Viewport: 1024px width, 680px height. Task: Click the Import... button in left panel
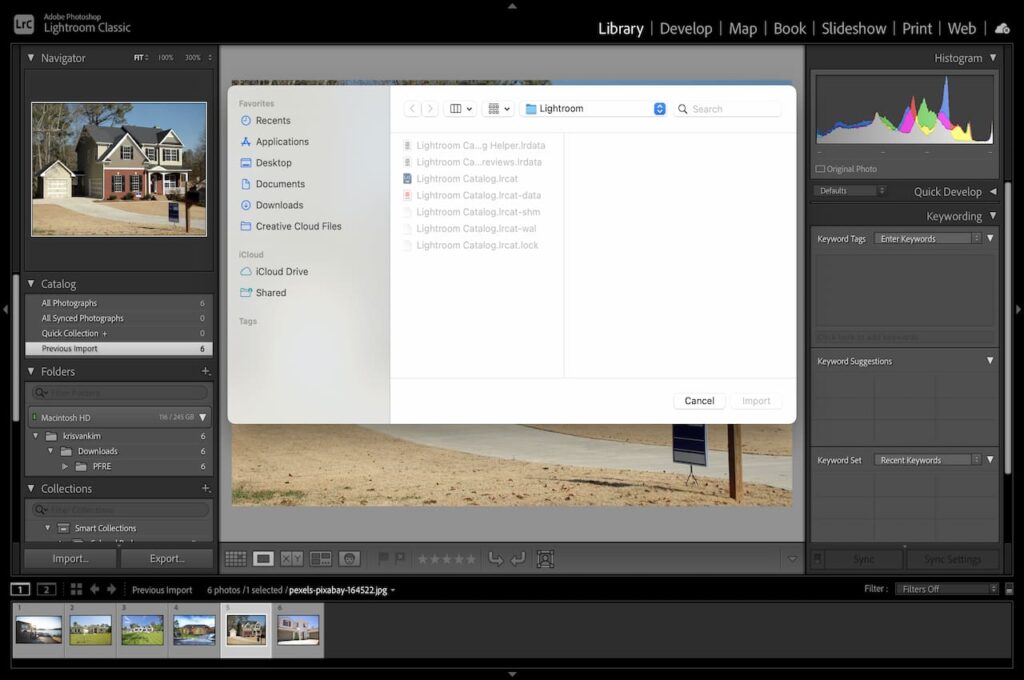pos(71,559)
